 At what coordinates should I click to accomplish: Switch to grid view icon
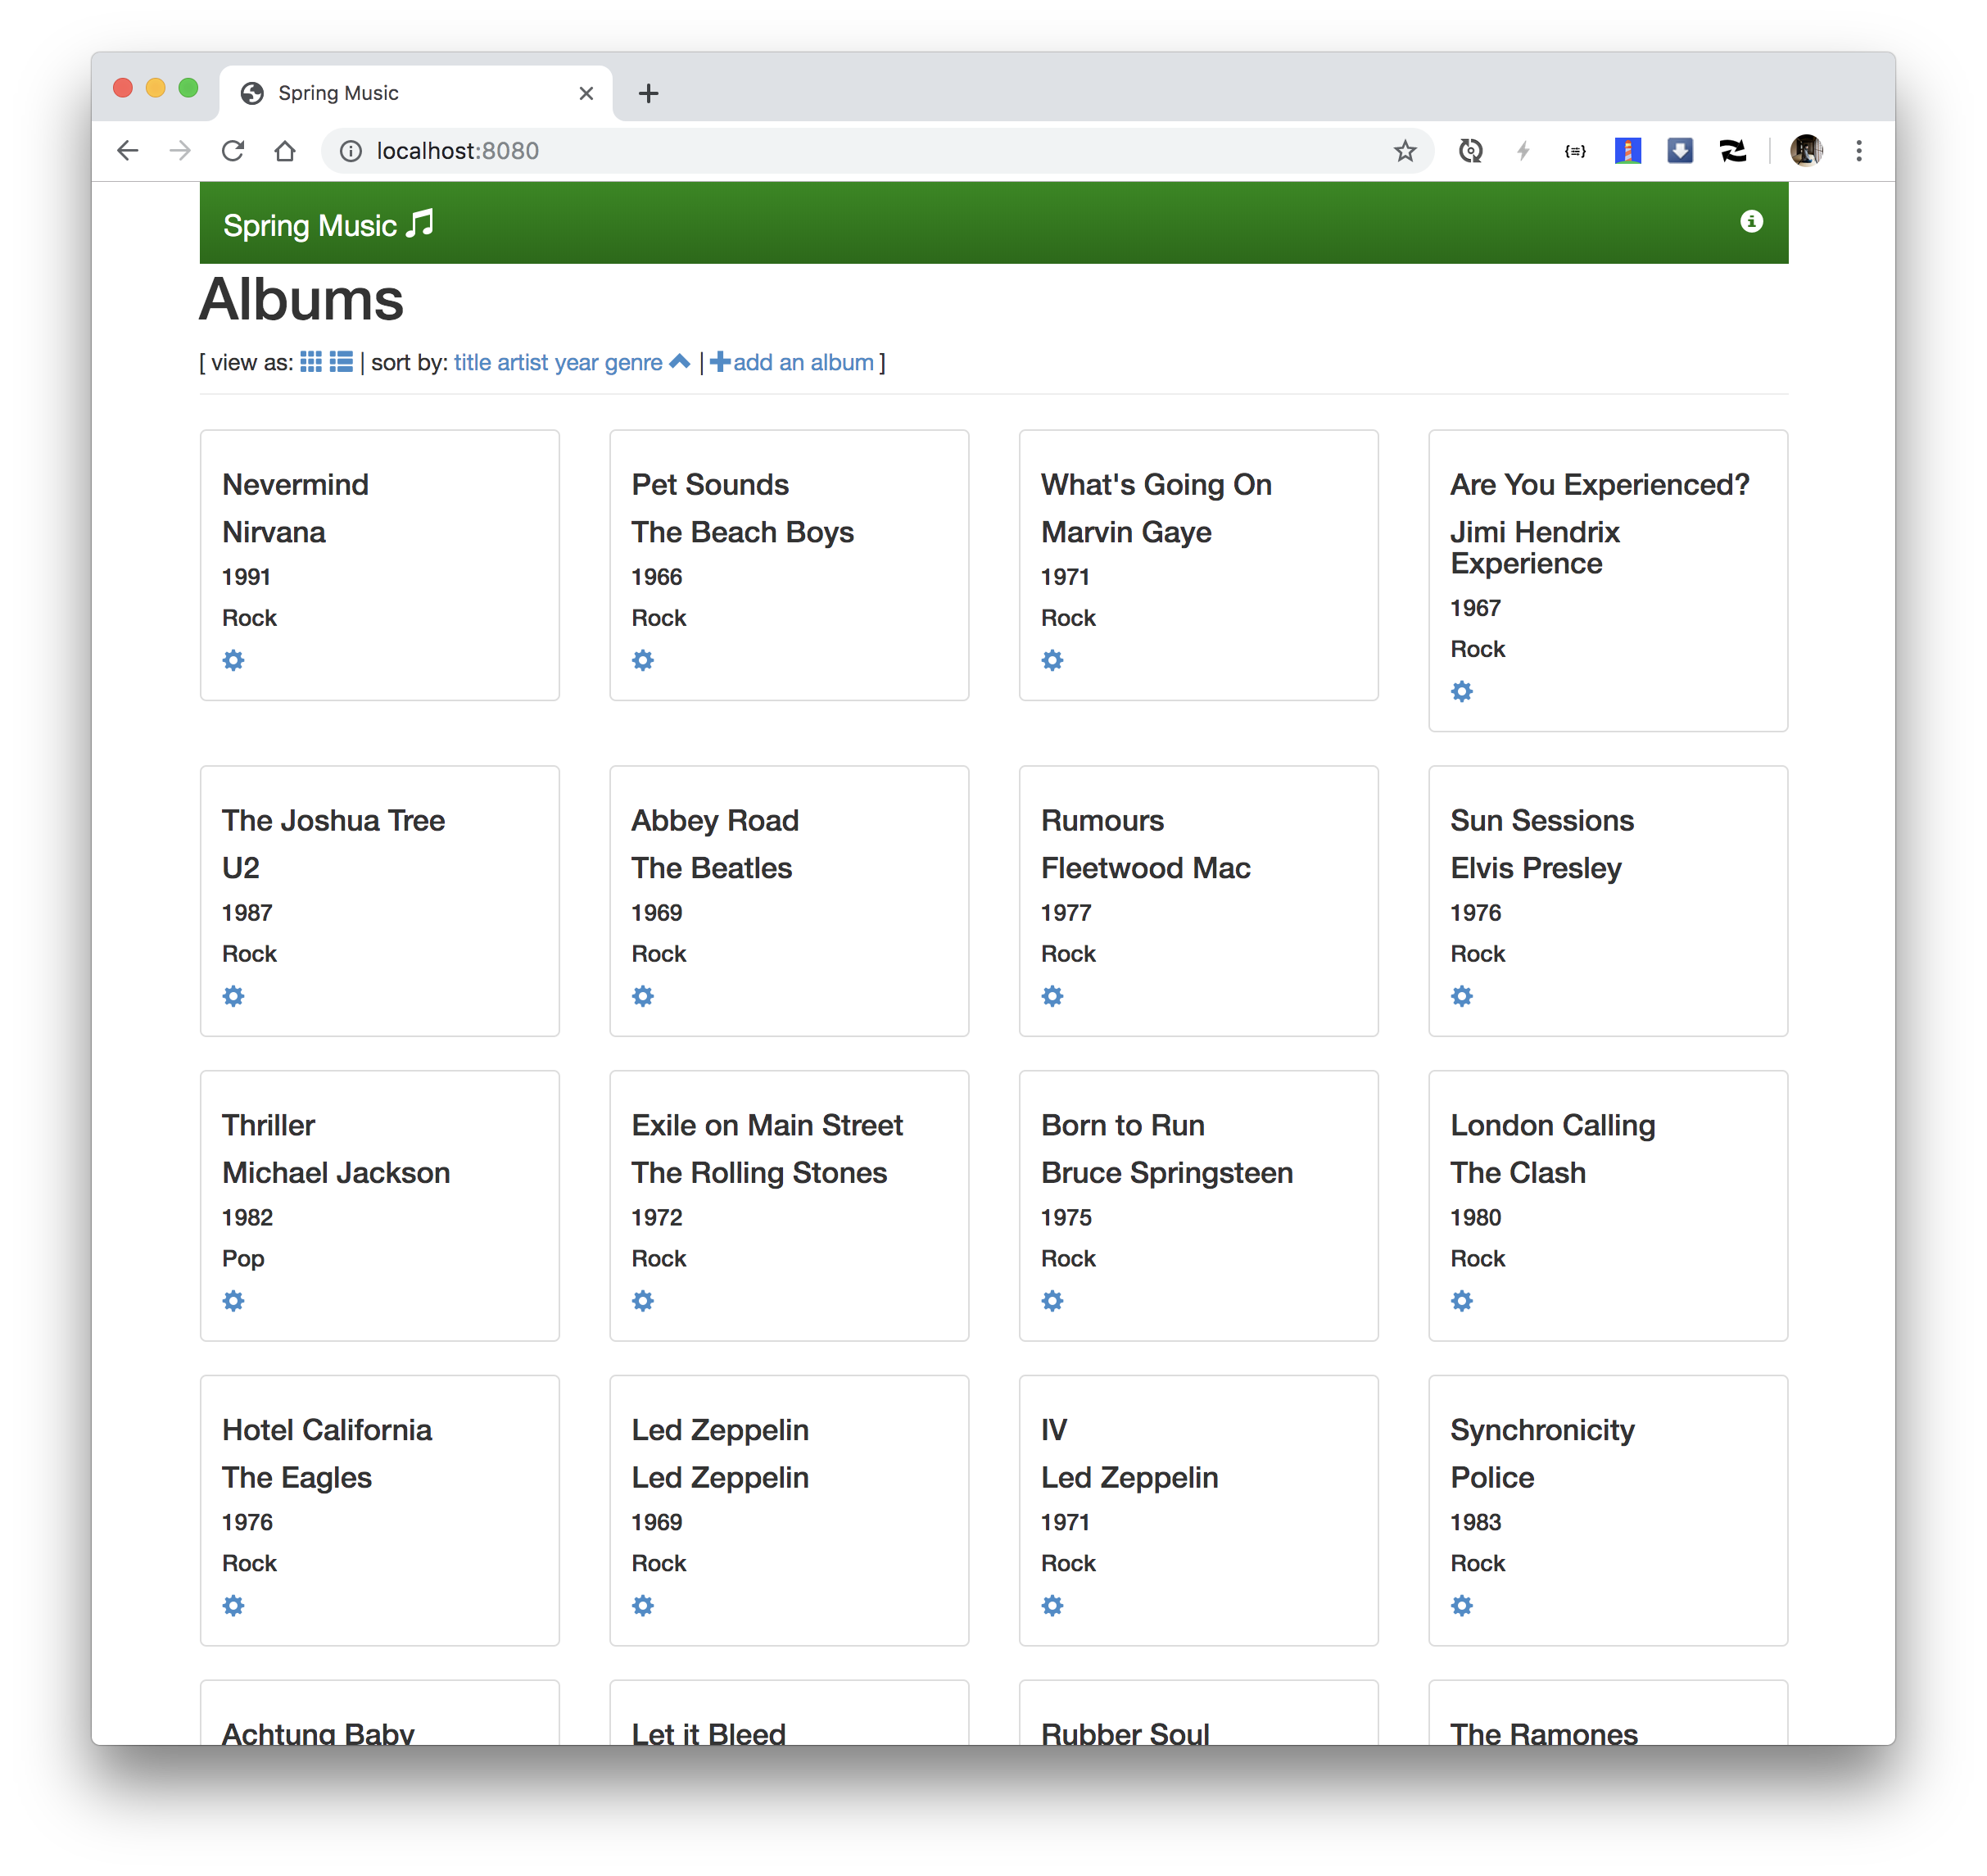pos(311,362)
